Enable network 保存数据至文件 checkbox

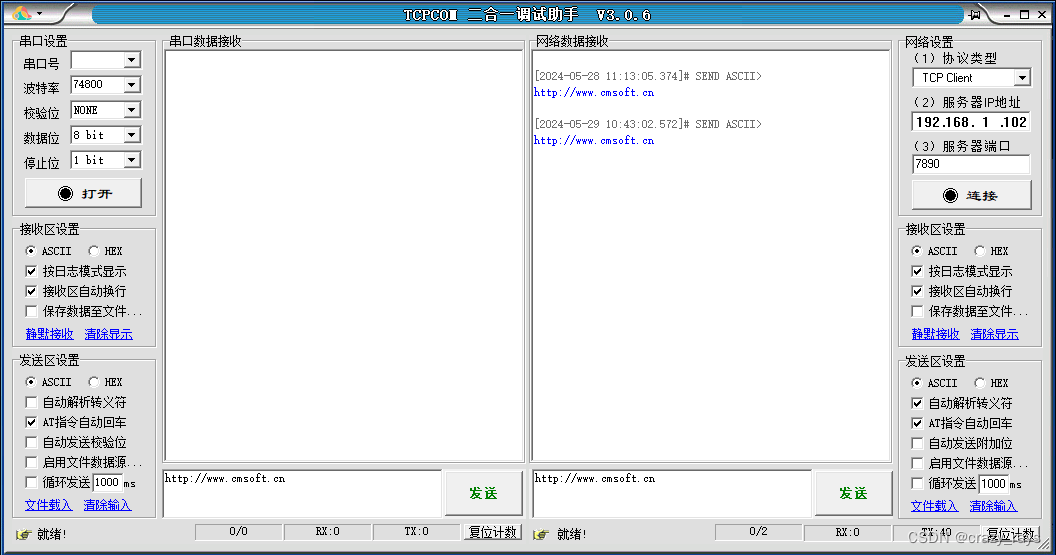(x=917, y=311)
